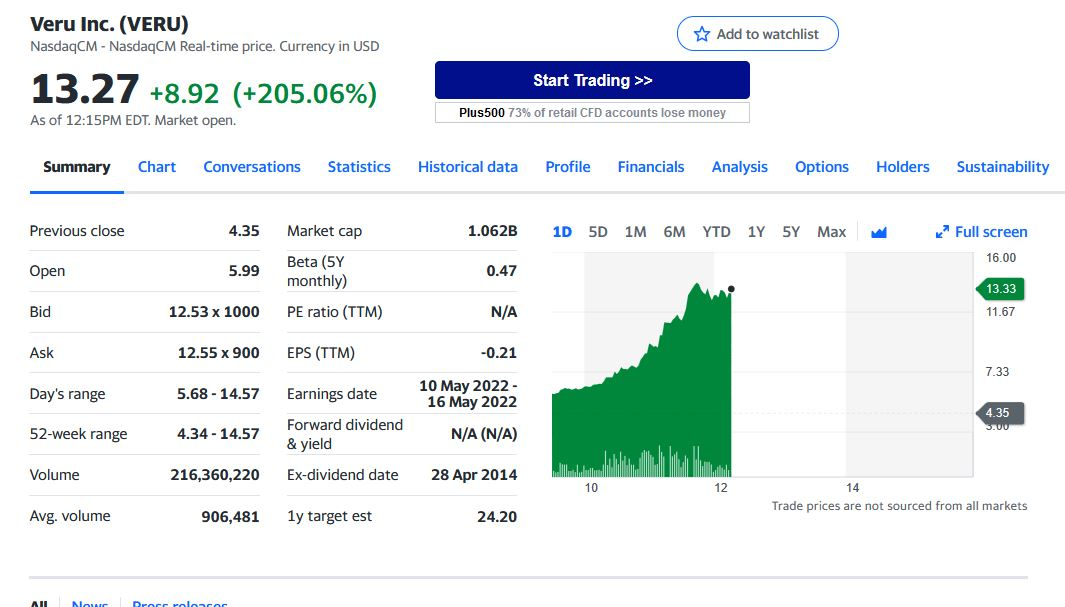Switch chart range to 5D
This screenshot has height=607, width=1065.
(x=598, y=232)
